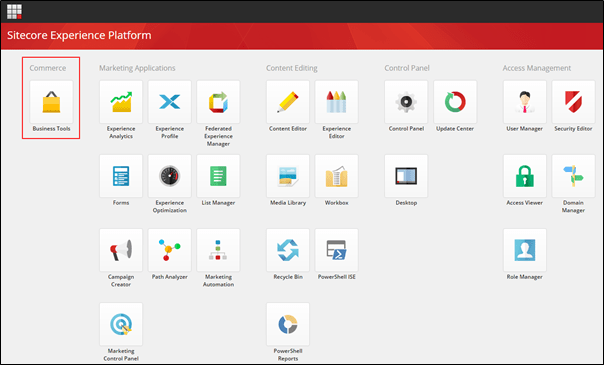
Task: Launch the Content Editor
Action: tap(288, 102)
